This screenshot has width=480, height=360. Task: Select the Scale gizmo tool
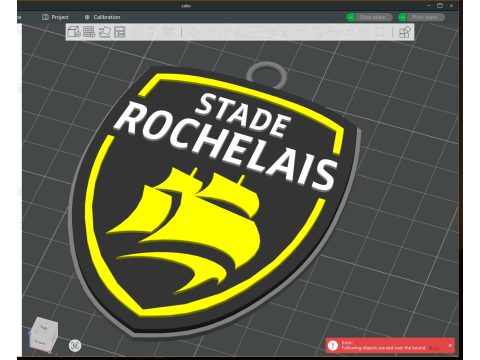[x=224, y=32]
